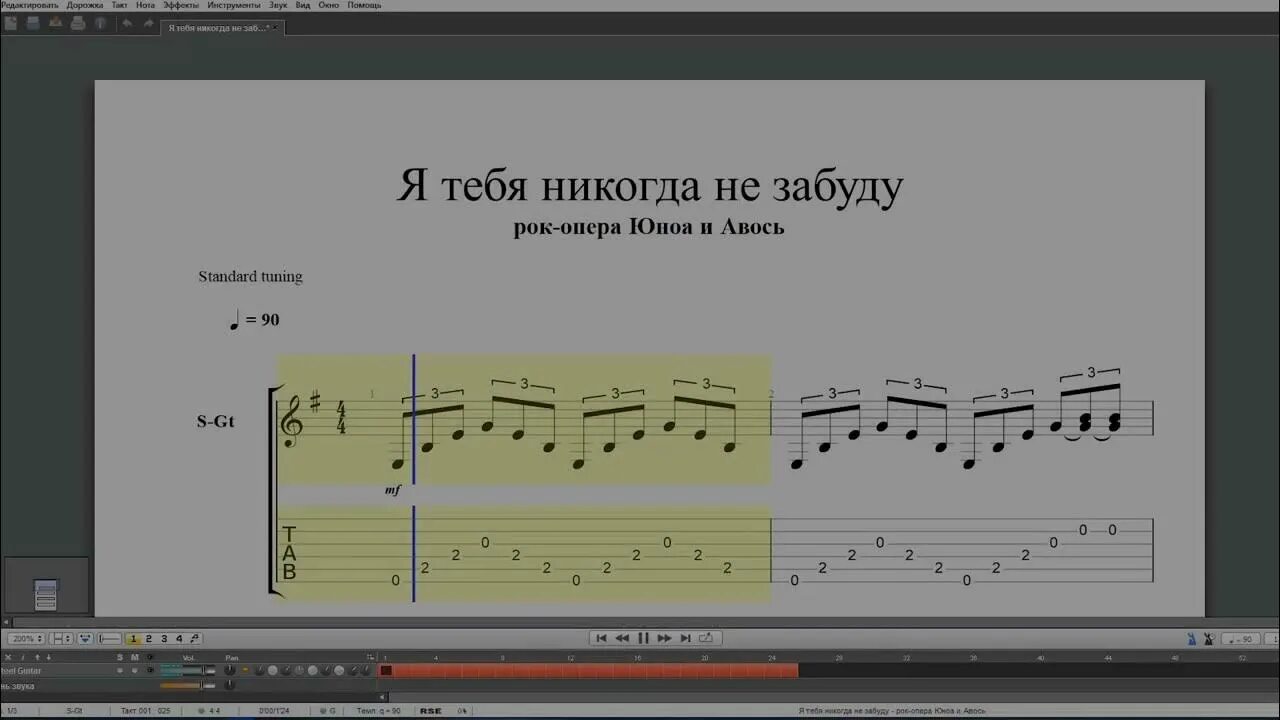Open the Эффекты menu
Image resolution: width=1280 pixels, height=720 pixels.
coord(181,5)
